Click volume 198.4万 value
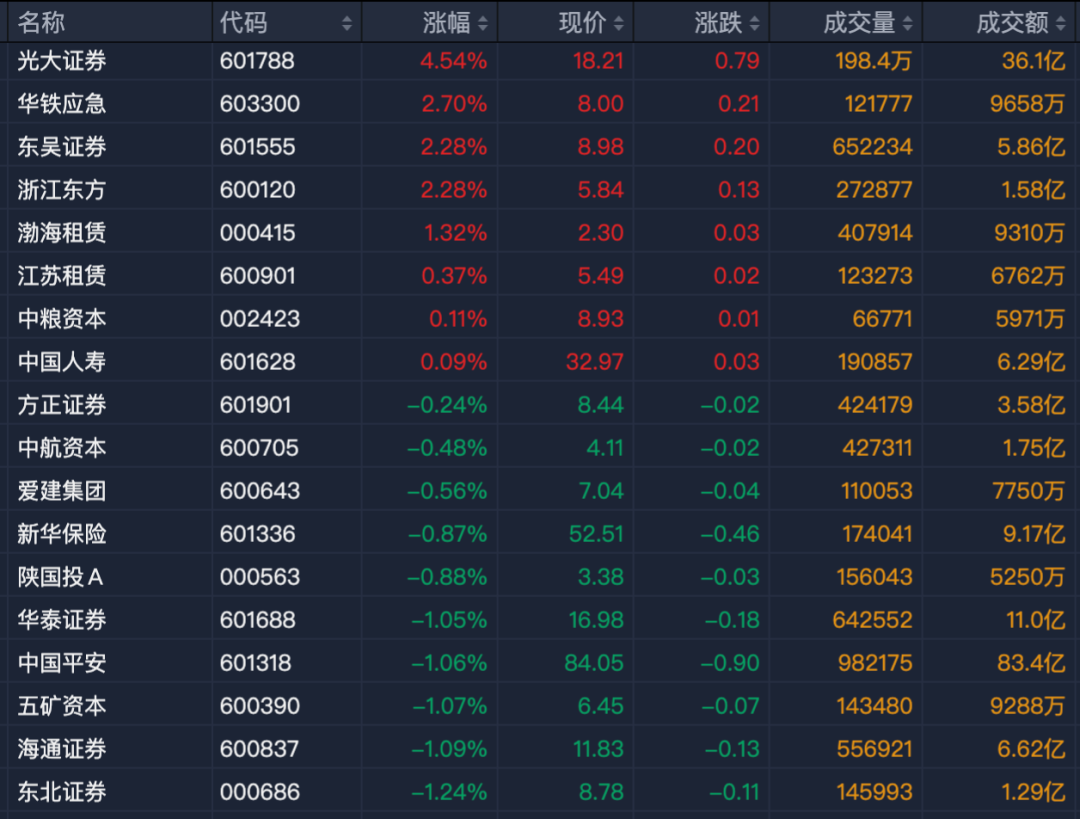 pyautogui.click(x=874, y=61)
